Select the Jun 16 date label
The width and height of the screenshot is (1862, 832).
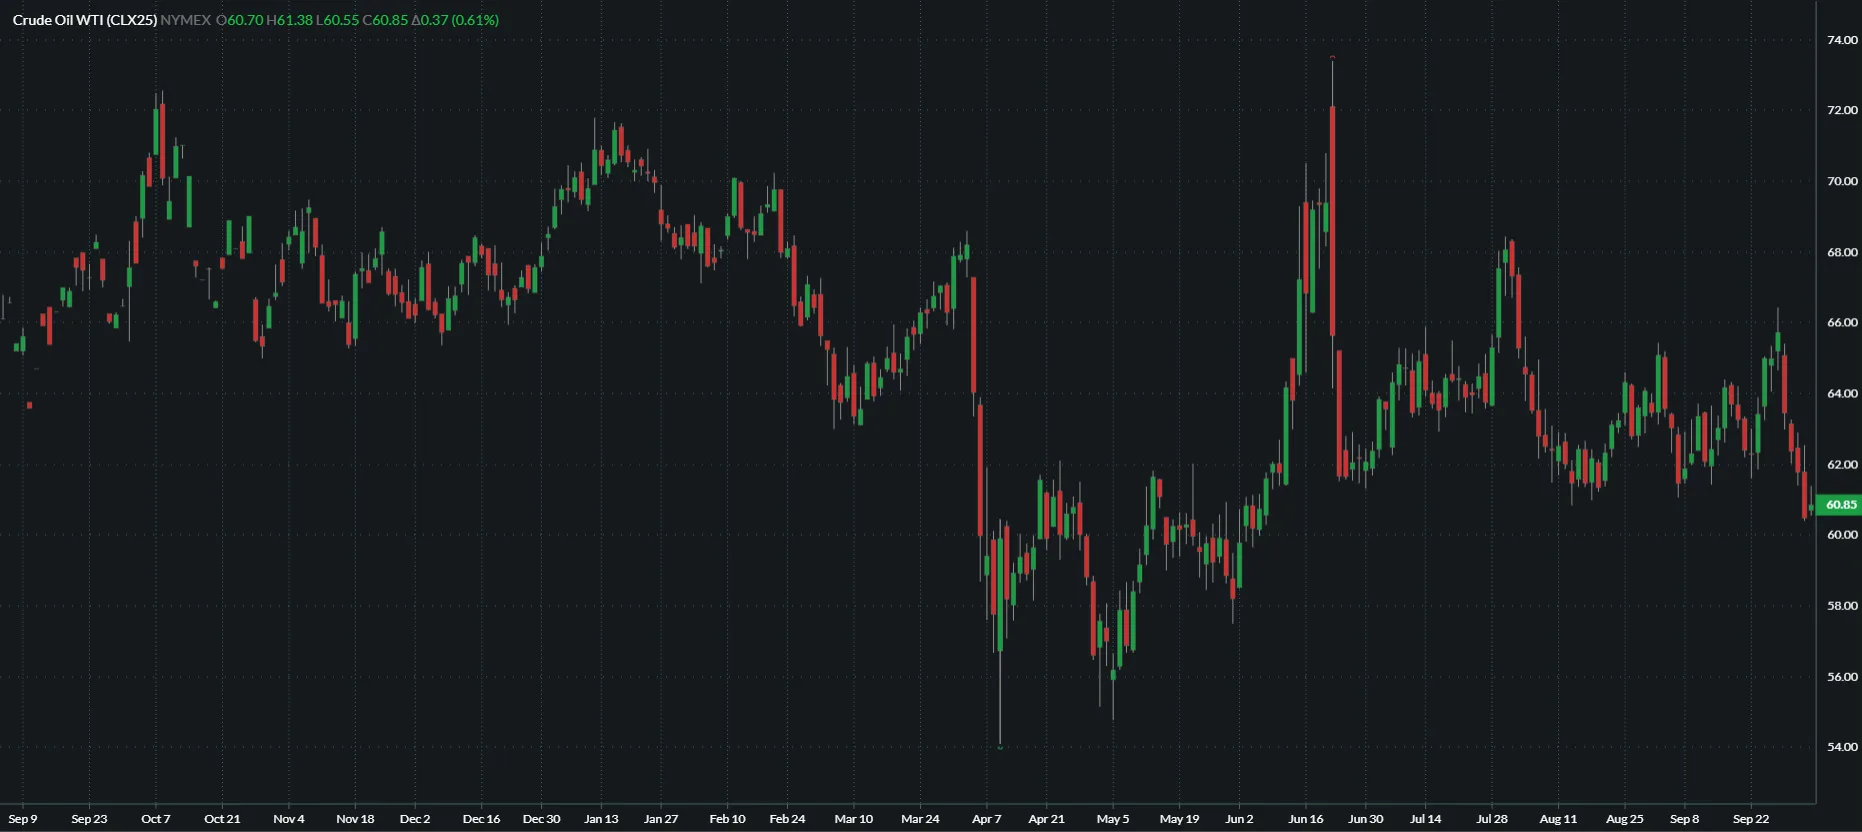[1305, 819]
